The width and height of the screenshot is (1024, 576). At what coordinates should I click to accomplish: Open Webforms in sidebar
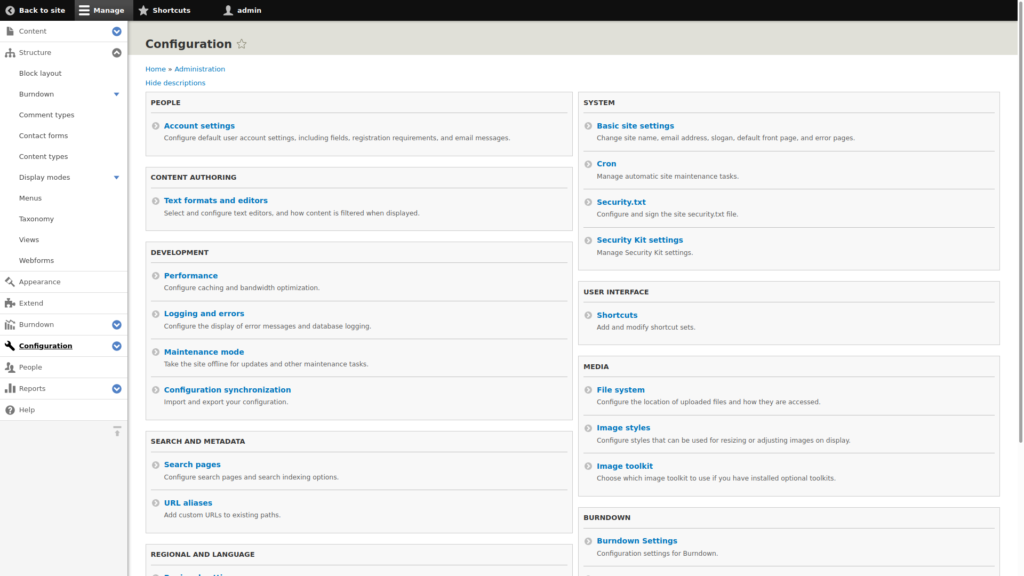[37, 261]
